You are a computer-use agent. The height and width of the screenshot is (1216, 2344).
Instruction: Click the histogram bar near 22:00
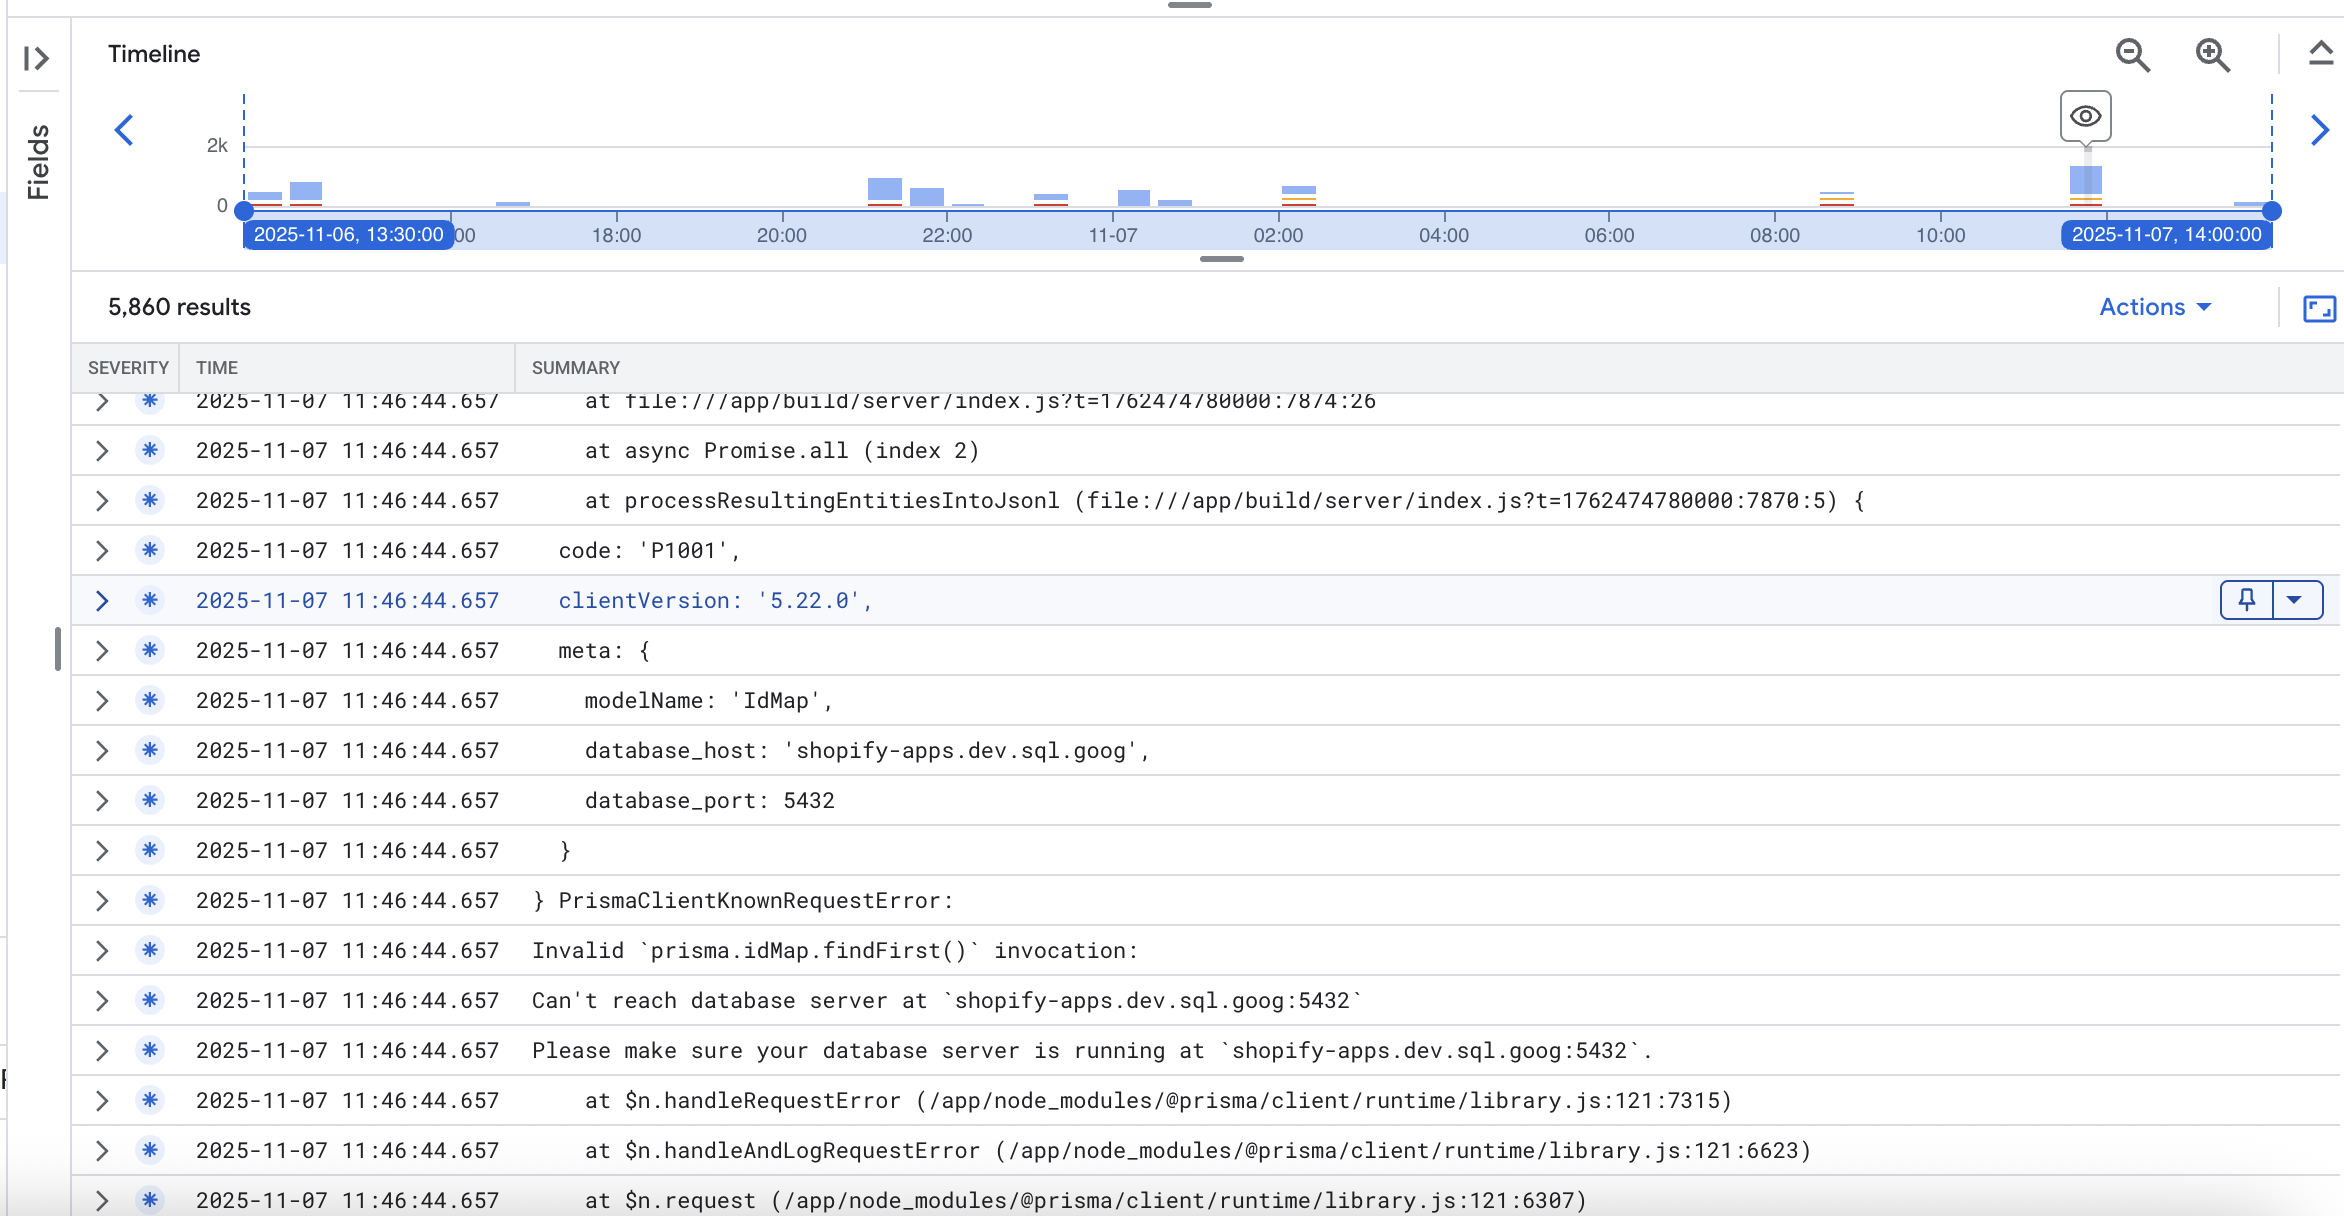[926, 196]
